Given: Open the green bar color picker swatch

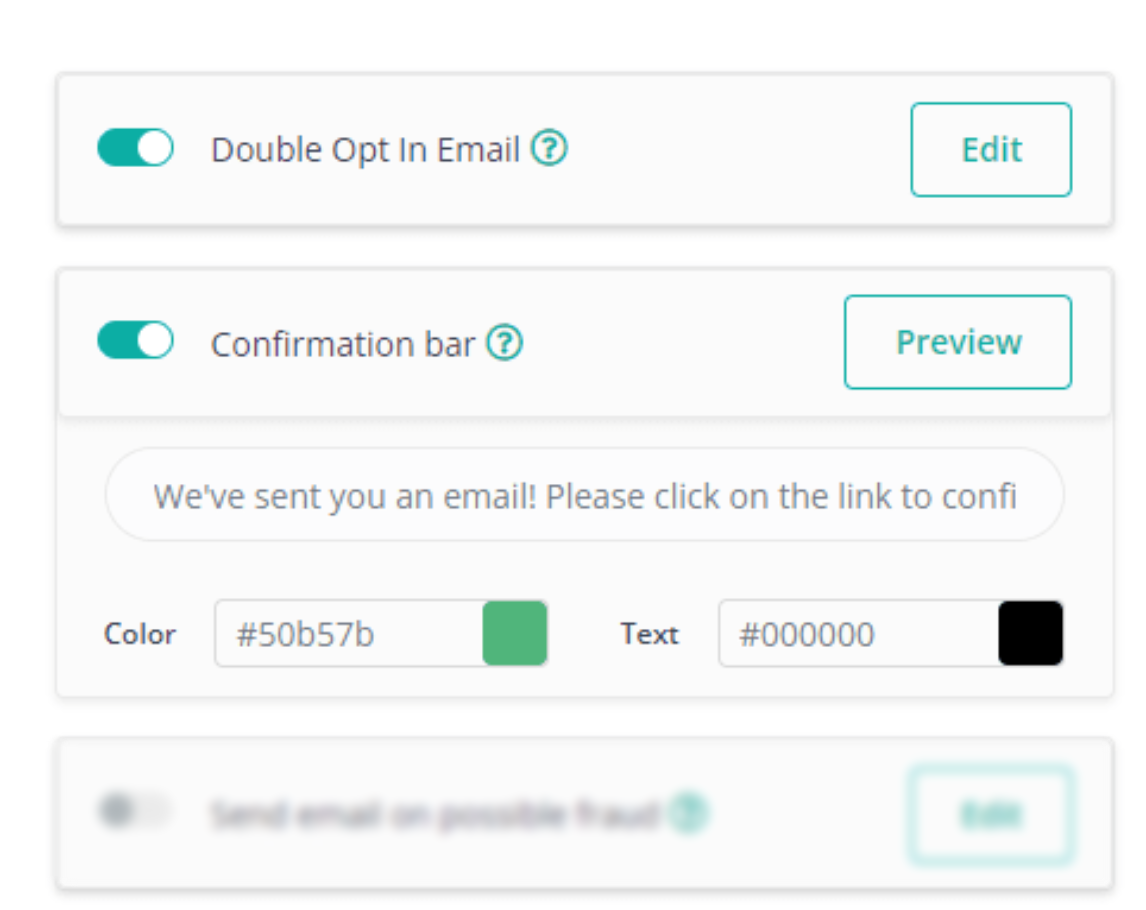Looking at the screenshot, I should coord(519,633).
